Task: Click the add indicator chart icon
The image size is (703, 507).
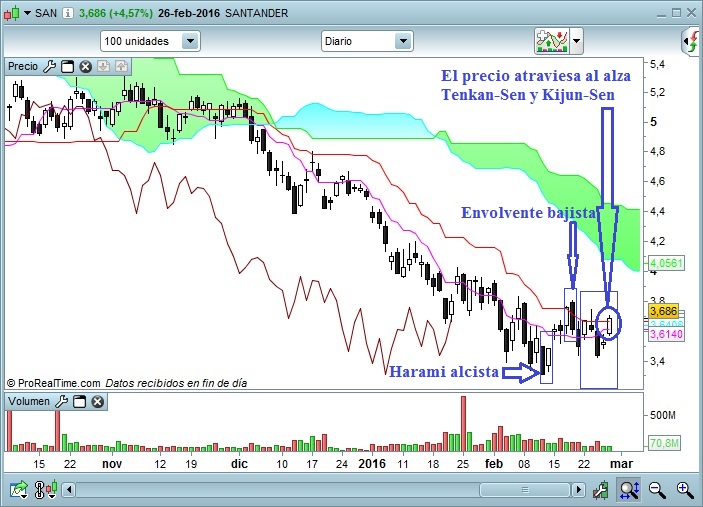Action: [x=552, y=41]
